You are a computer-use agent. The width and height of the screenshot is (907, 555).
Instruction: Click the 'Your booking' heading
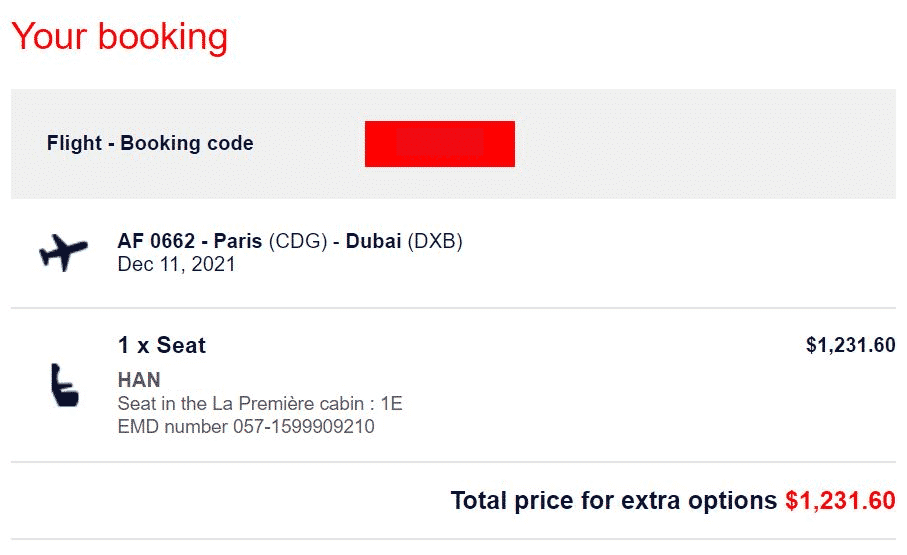(x=120, y=36)
